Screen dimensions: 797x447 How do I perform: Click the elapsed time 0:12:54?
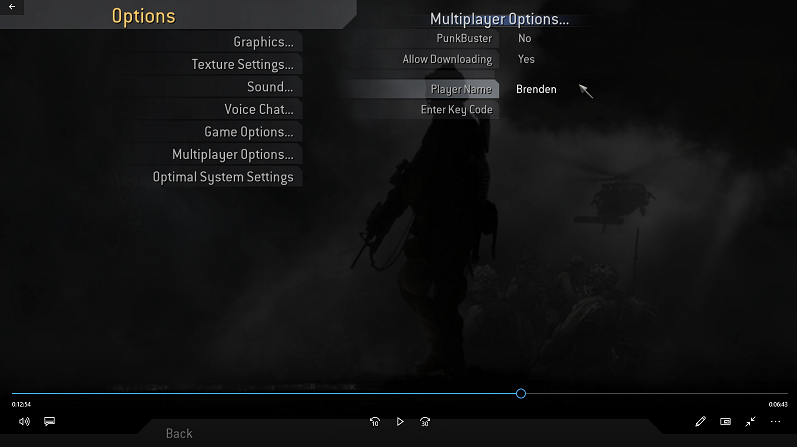[21, 404]
